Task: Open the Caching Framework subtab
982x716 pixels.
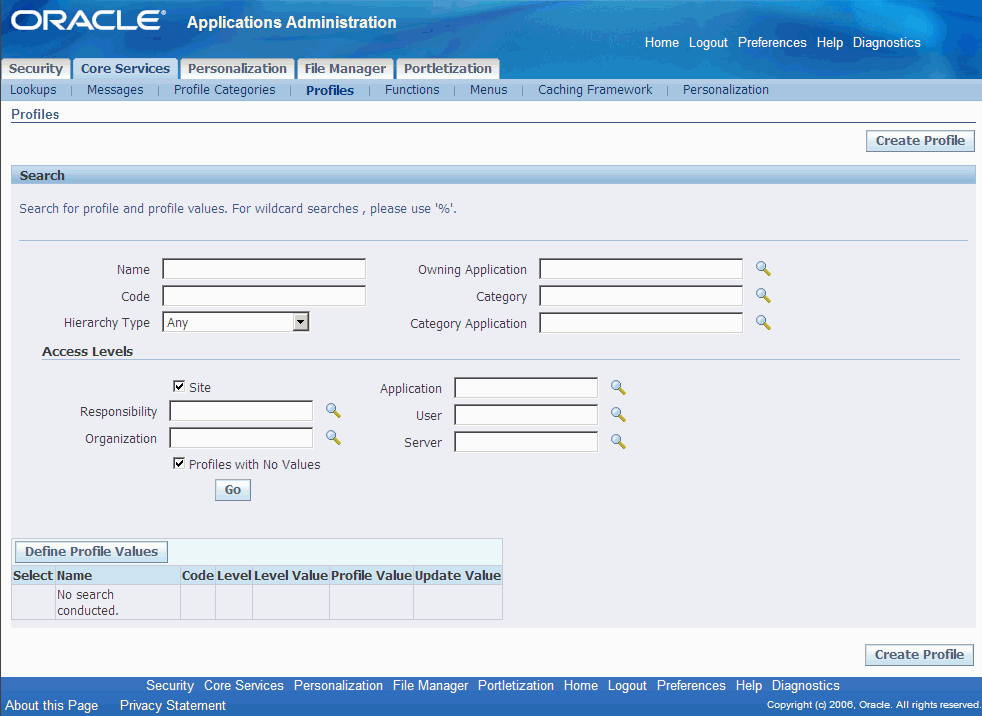Action: 595,90
